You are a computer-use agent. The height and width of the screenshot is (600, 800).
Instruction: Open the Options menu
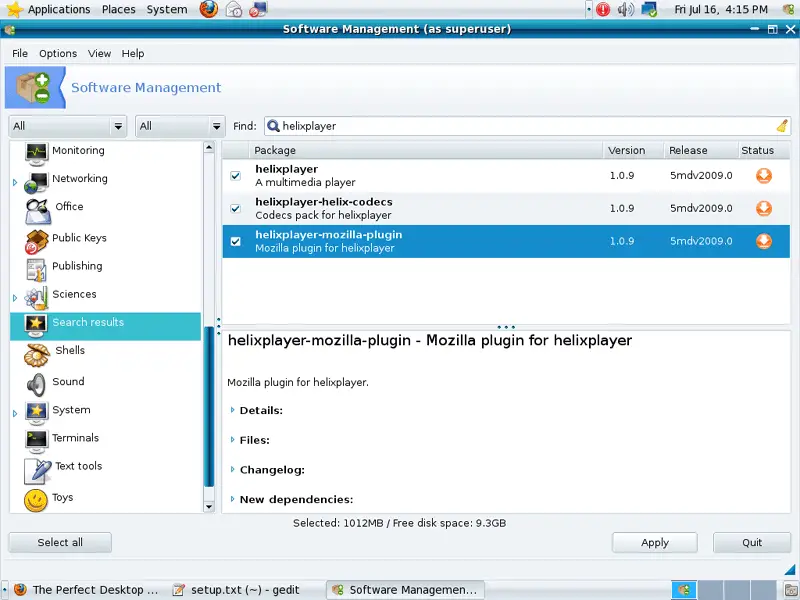tap(58, 54)
